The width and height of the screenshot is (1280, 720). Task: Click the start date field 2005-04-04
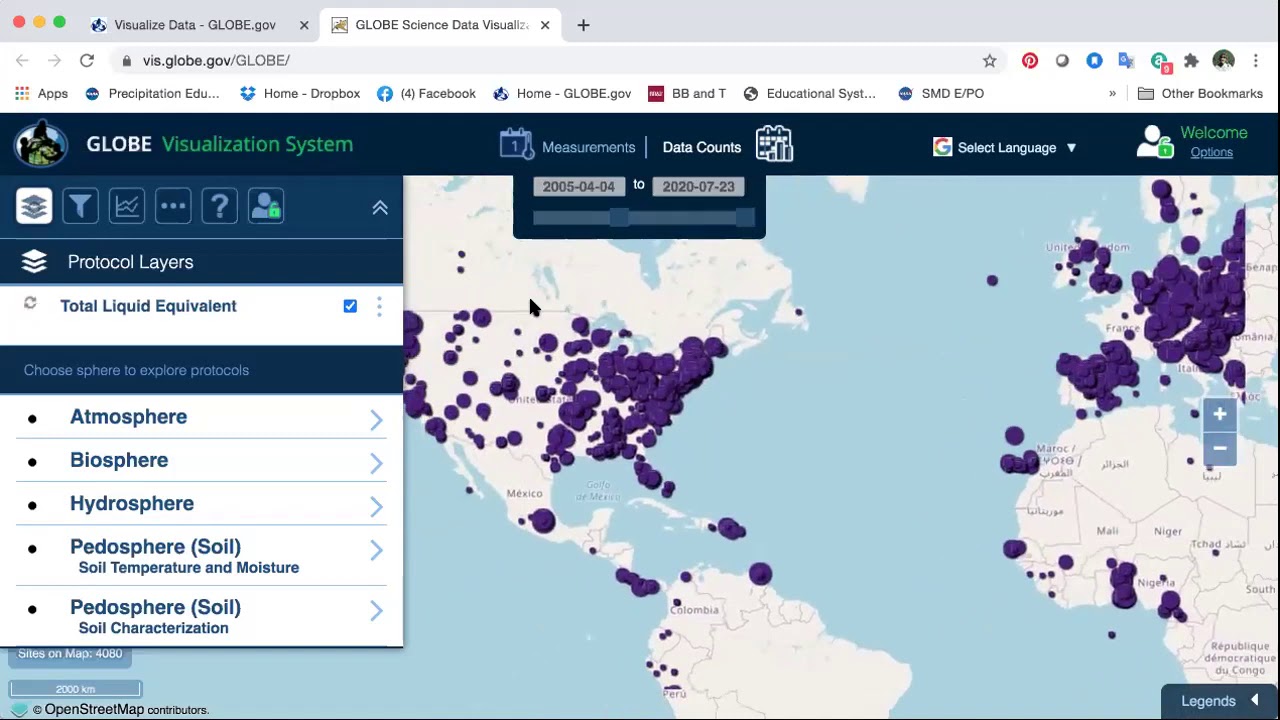[x=579, y=186]
